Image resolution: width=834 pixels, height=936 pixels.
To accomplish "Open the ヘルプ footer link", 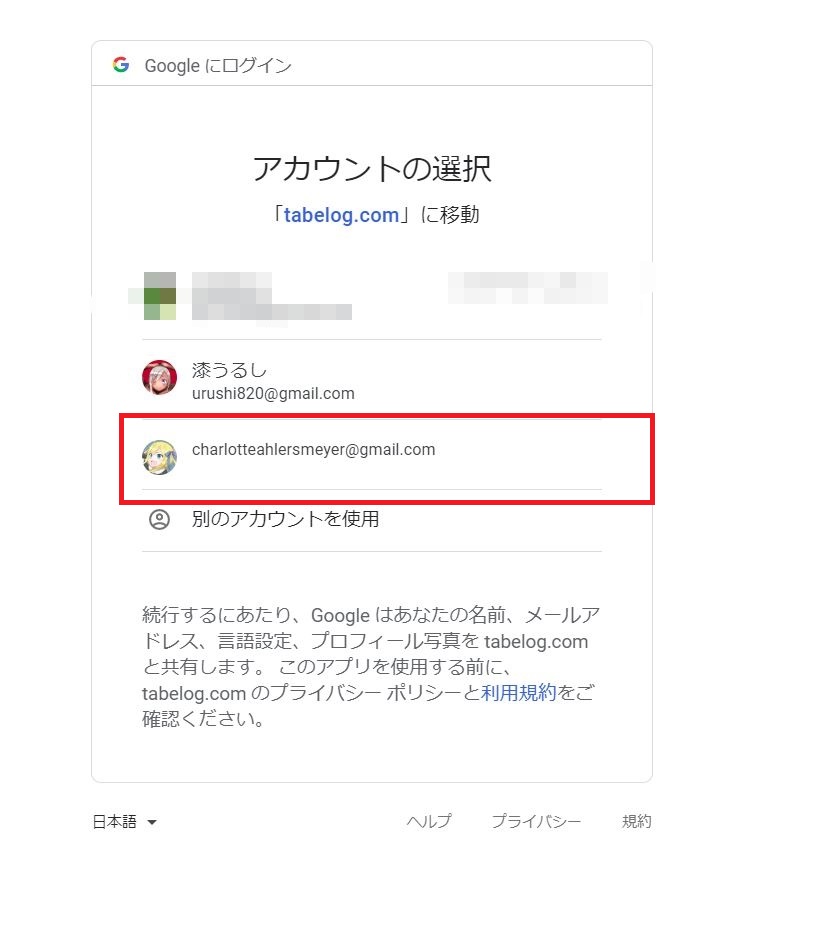I will pyautogui.click(x=429, y=821).
